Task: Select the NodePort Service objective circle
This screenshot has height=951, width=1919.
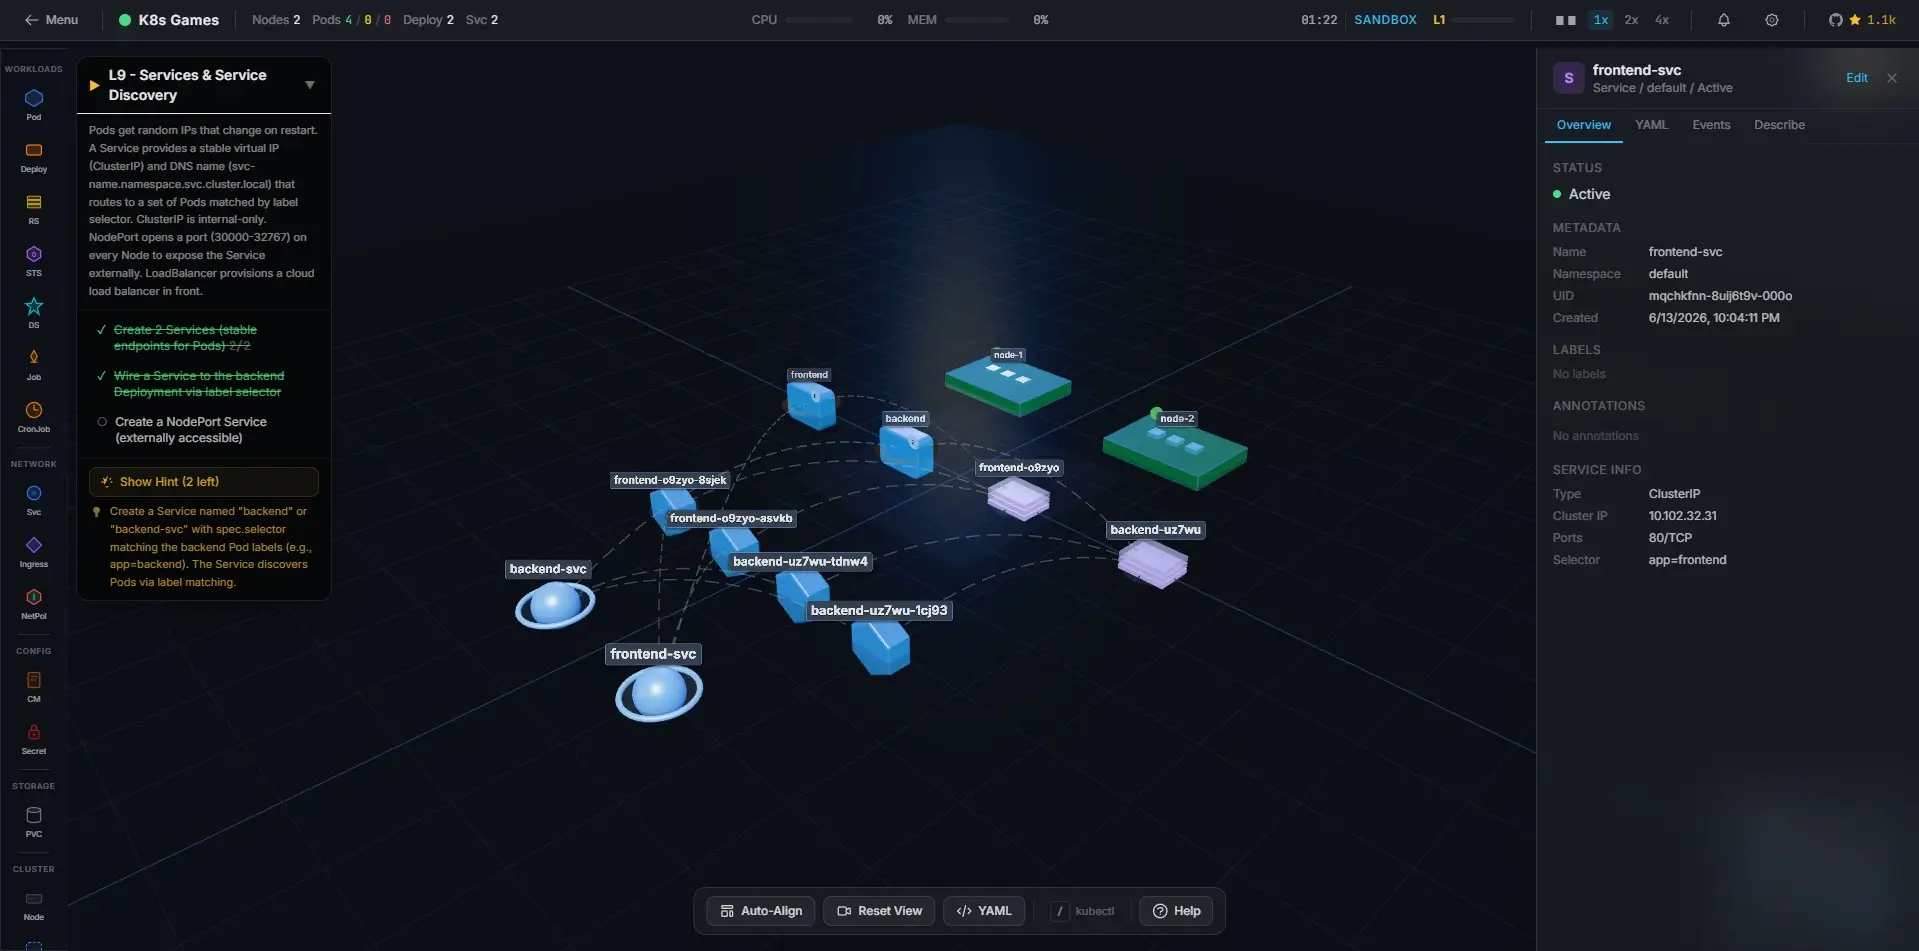Action: coord(102,422)
